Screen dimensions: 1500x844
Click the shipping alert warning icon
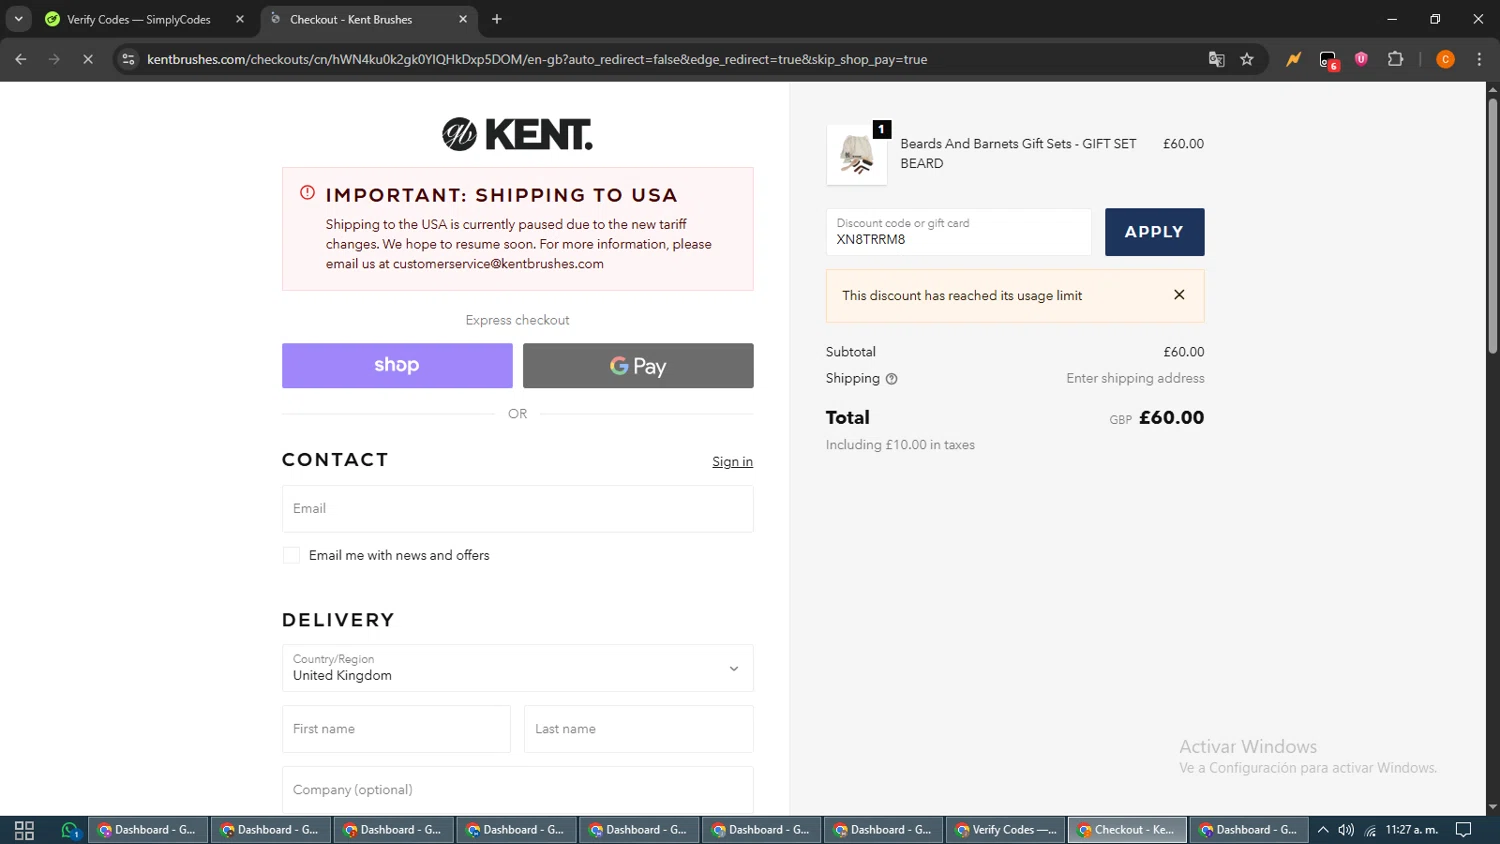[308, 193]
